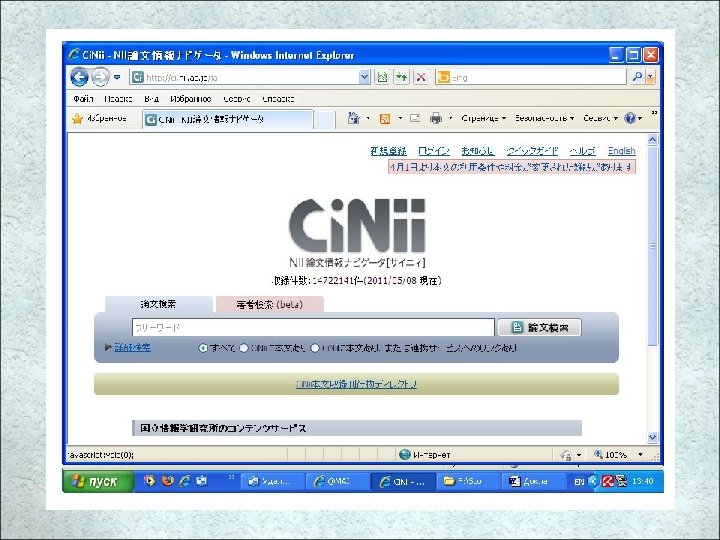Launch Firefox from Quick Launch
The image size is (720, 540).
[x=168, y=481]
